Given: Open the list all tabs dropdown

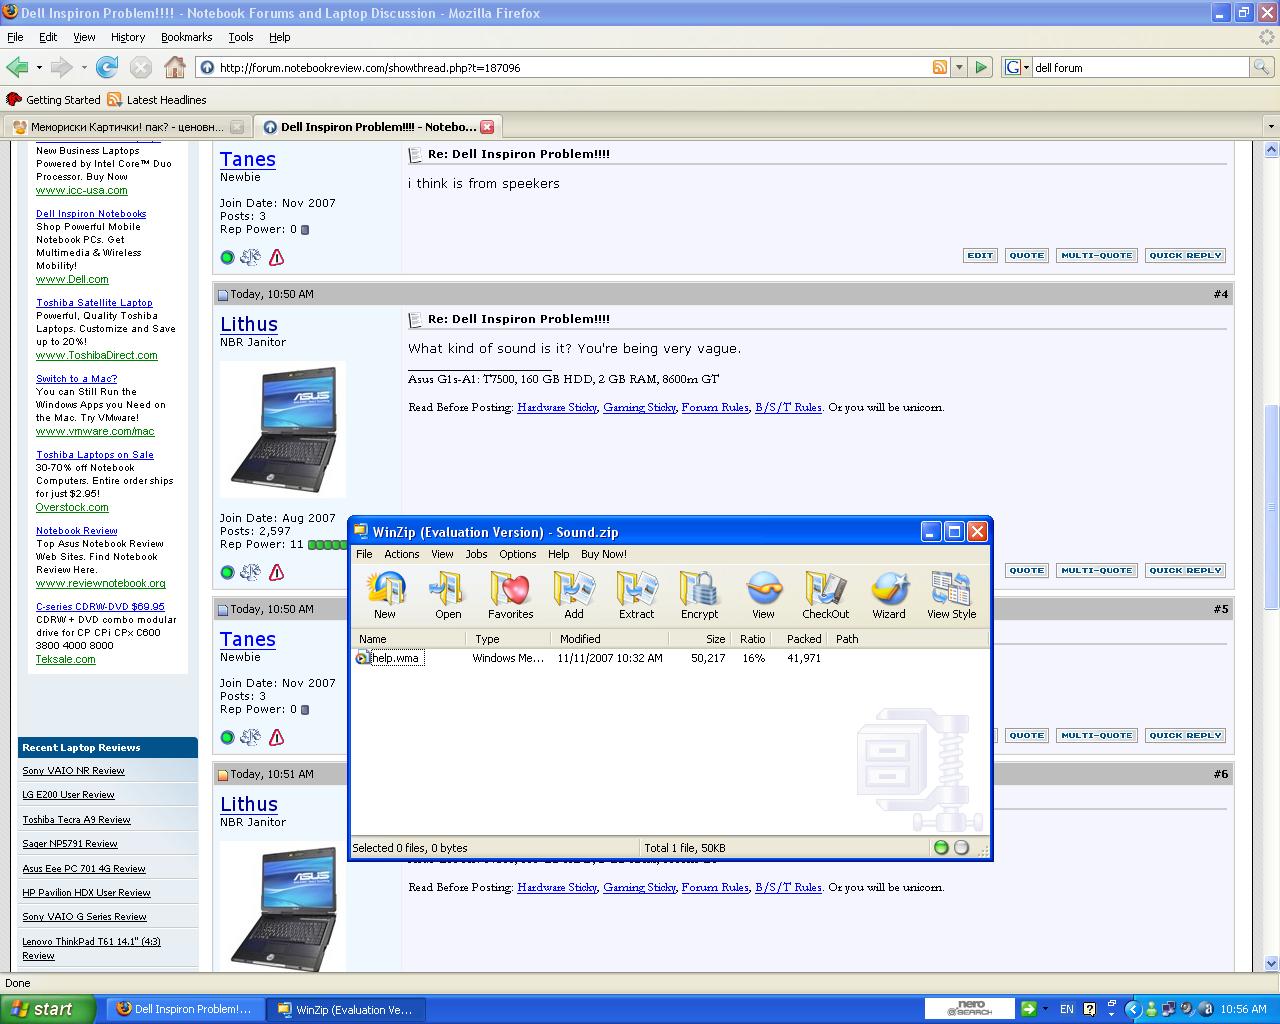Looking at the screenshot, I should coord(1271,127).
